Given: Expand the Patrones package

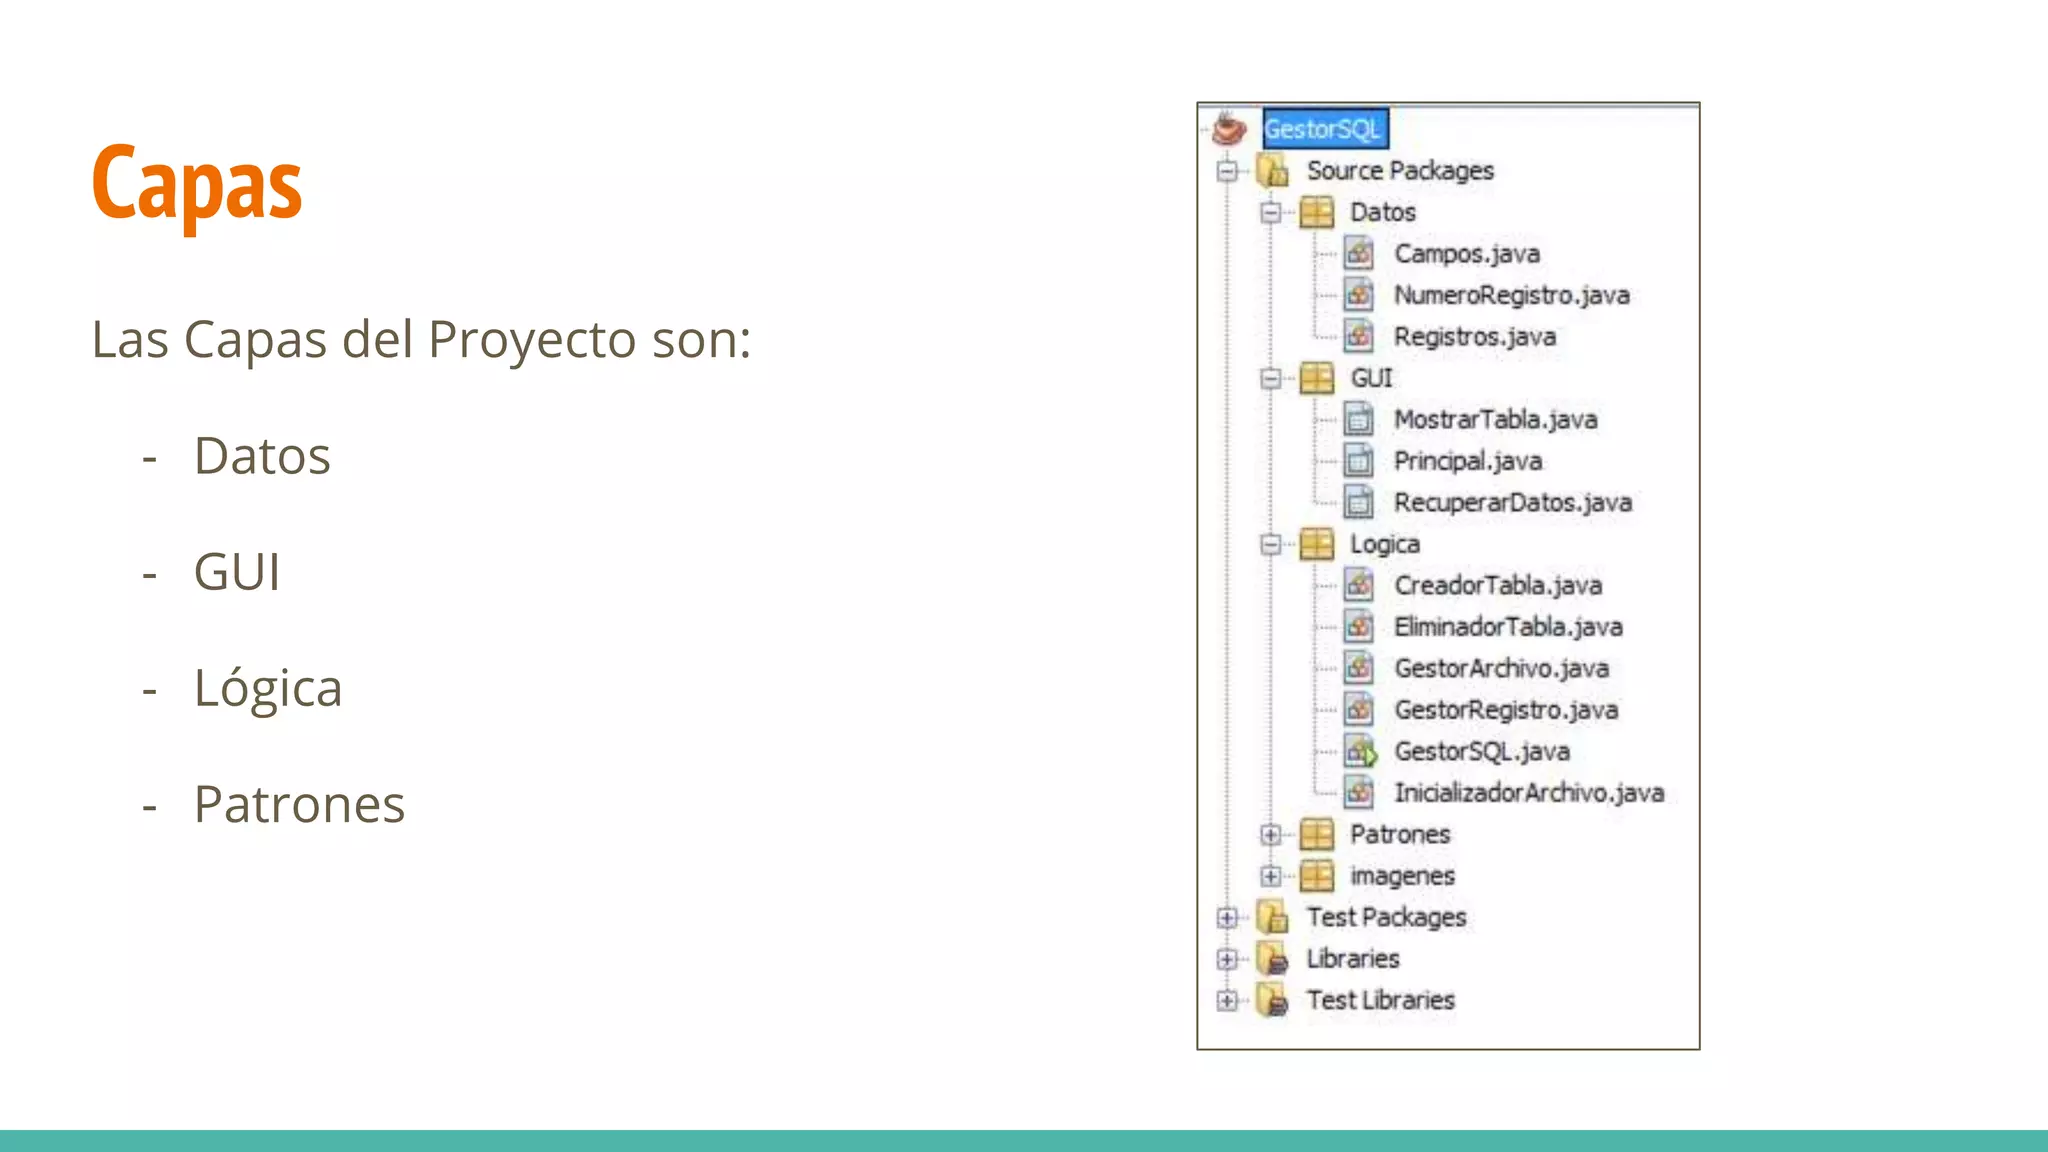Looking at the screenshot, I should click(x=1270, y=835).
